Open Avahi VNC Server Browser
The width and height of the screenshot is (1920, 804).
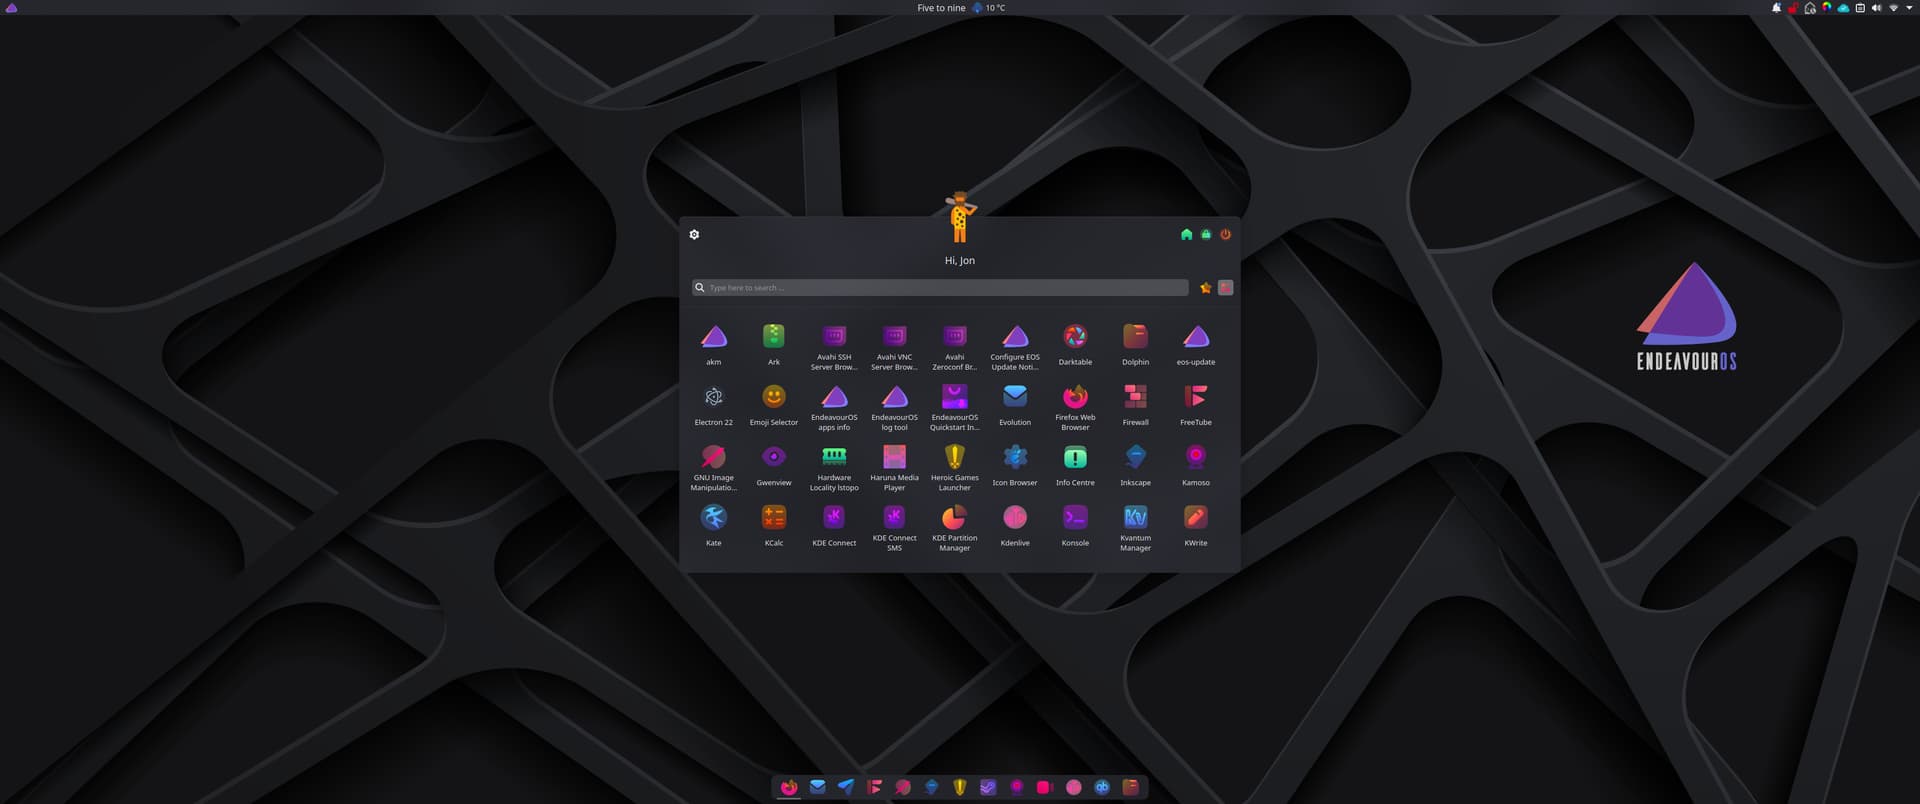tap(894, 346)
